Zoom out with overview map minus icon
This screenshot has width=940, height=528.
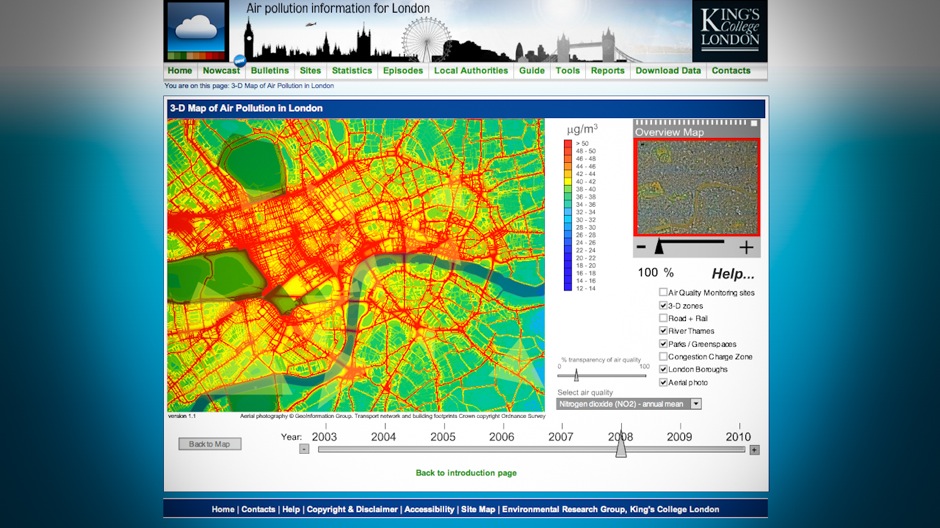pyautogui.click(x=641, y=247)
